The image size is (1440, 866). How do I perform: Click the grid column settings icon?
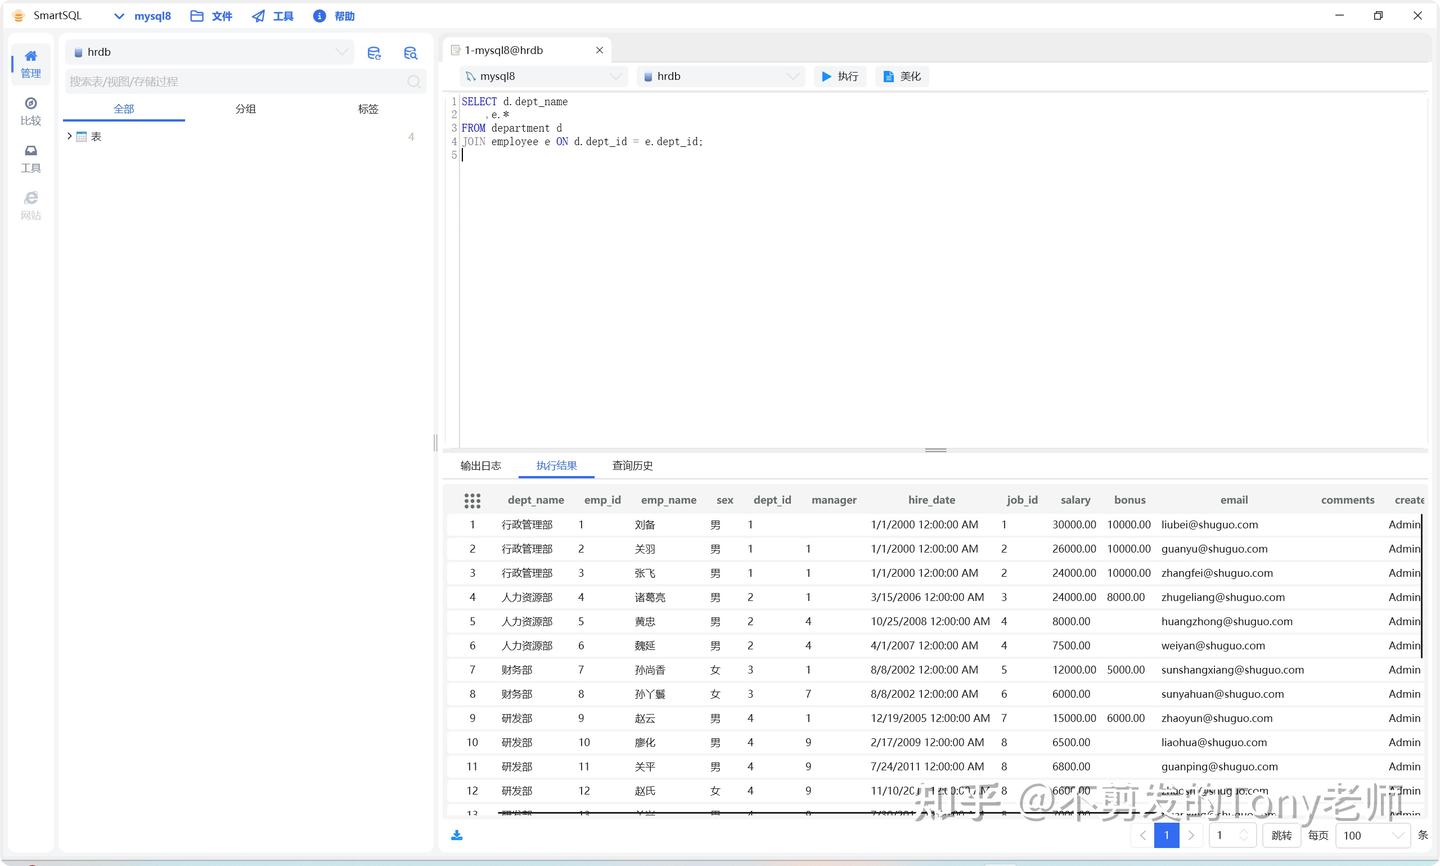[x=472, y=500]
